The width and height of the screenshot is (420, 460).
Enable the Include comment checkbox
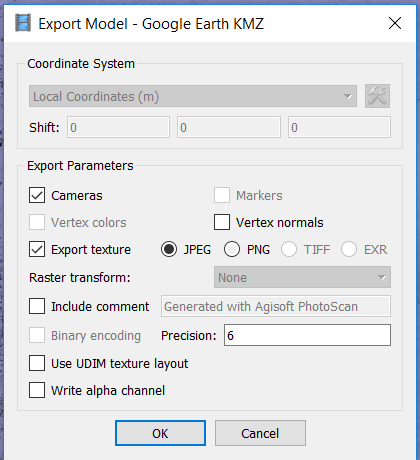click(x=37, y=306)
